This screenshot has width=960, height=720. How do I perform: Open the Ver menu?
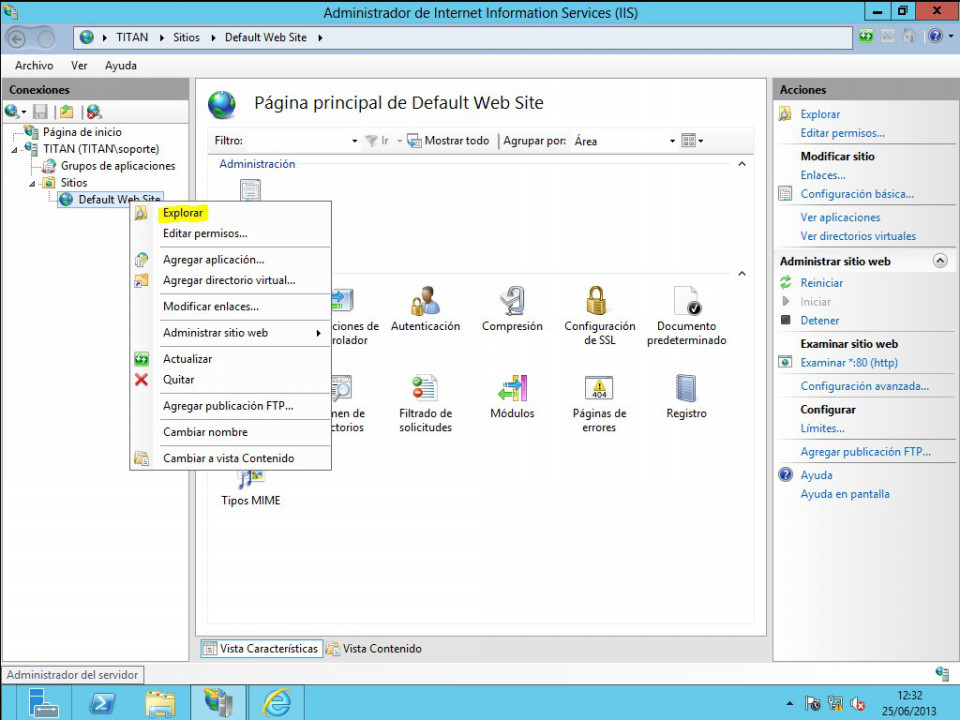pyautogui.click(x=79, y=66)
